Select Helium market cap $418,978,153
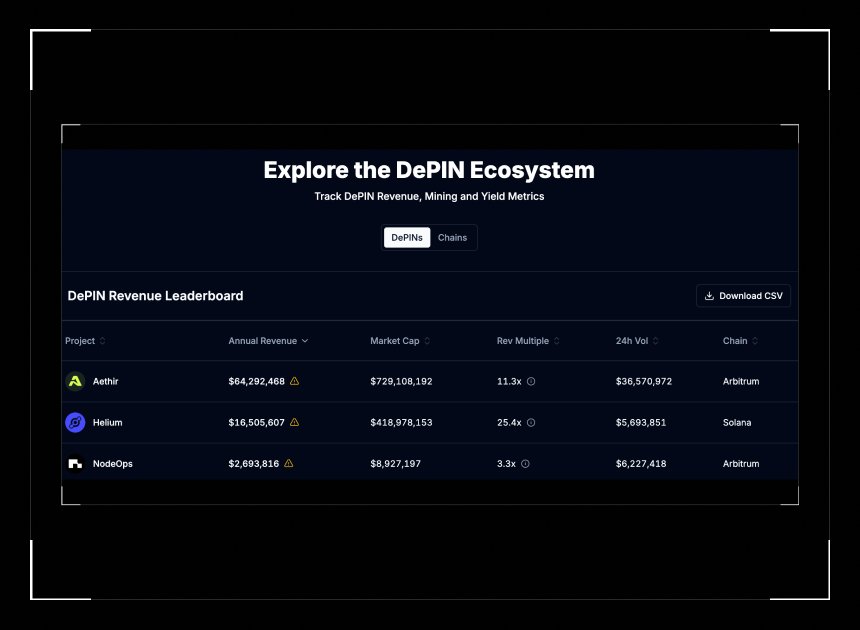Viewport: 860px width, 630px height. [401, 422]
